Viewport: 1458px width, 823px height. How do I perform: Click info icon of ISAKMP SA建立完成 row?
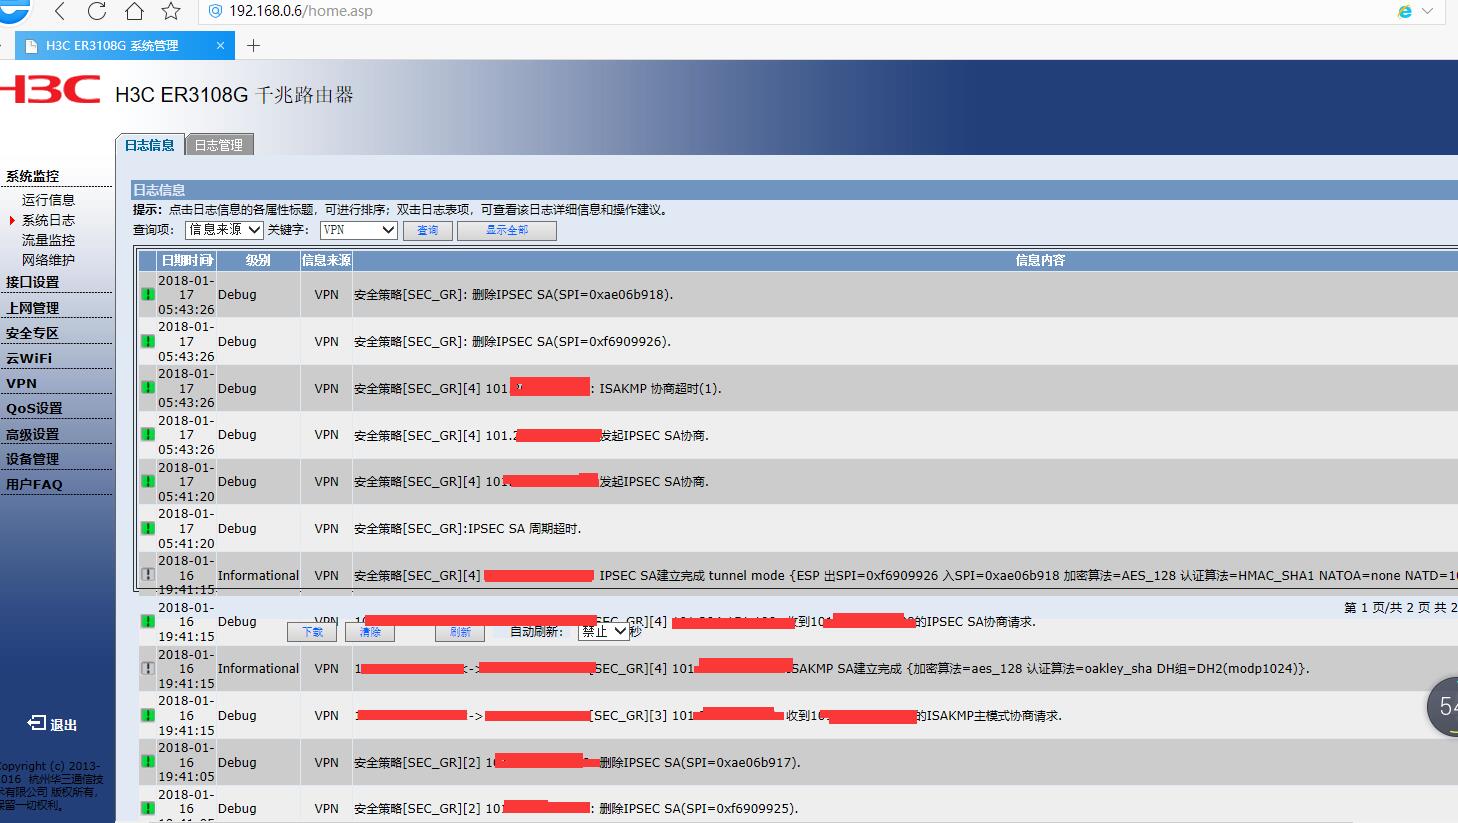click(x=148, y=668)
